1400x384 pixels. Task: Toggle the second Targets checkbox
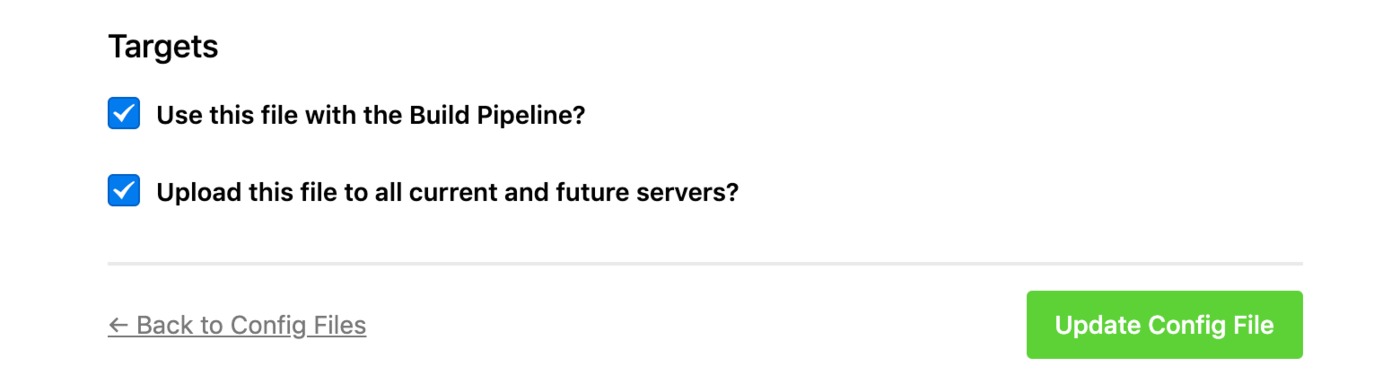coord(124,190)
